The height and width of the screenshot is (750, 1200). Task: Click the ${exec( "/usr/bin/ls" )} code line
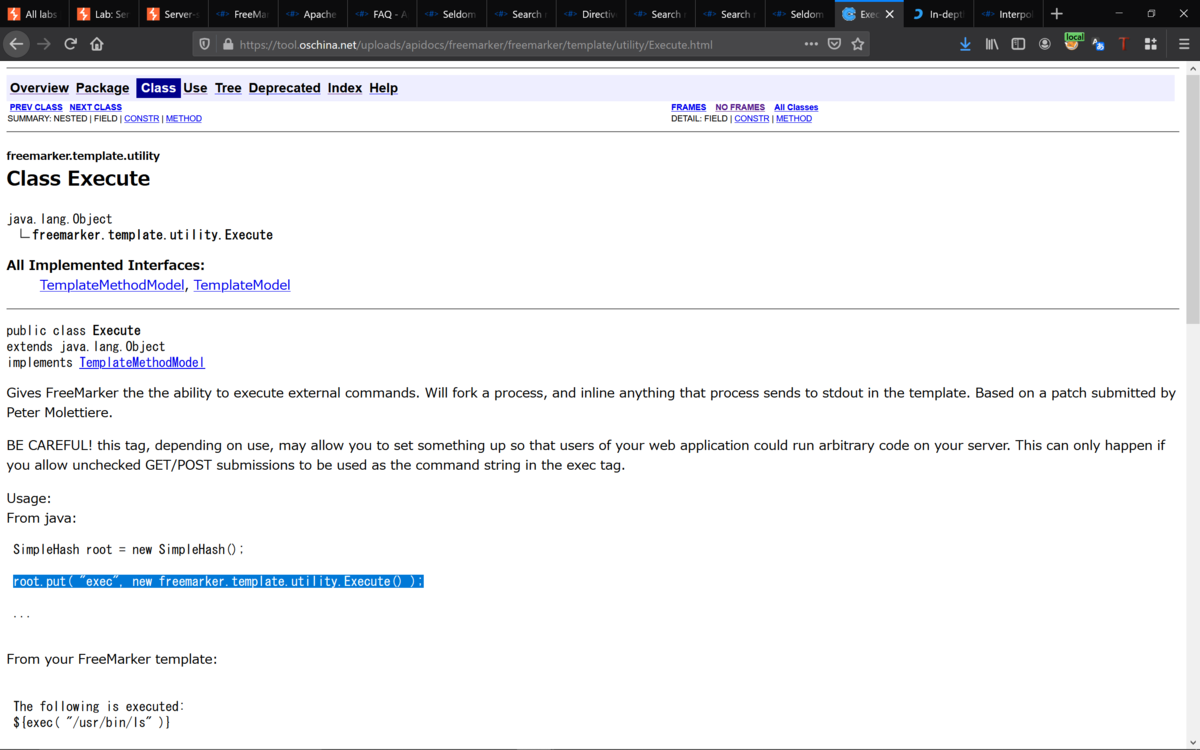92,722
